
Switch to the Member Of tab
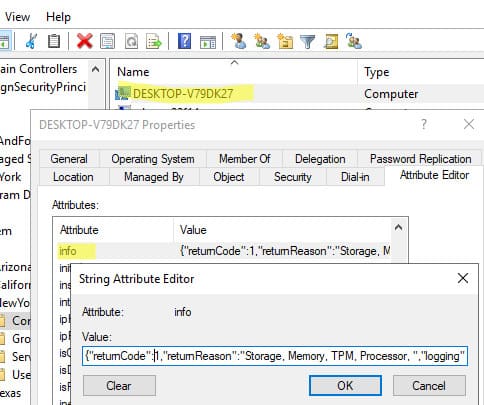click(x=244, y=159)
